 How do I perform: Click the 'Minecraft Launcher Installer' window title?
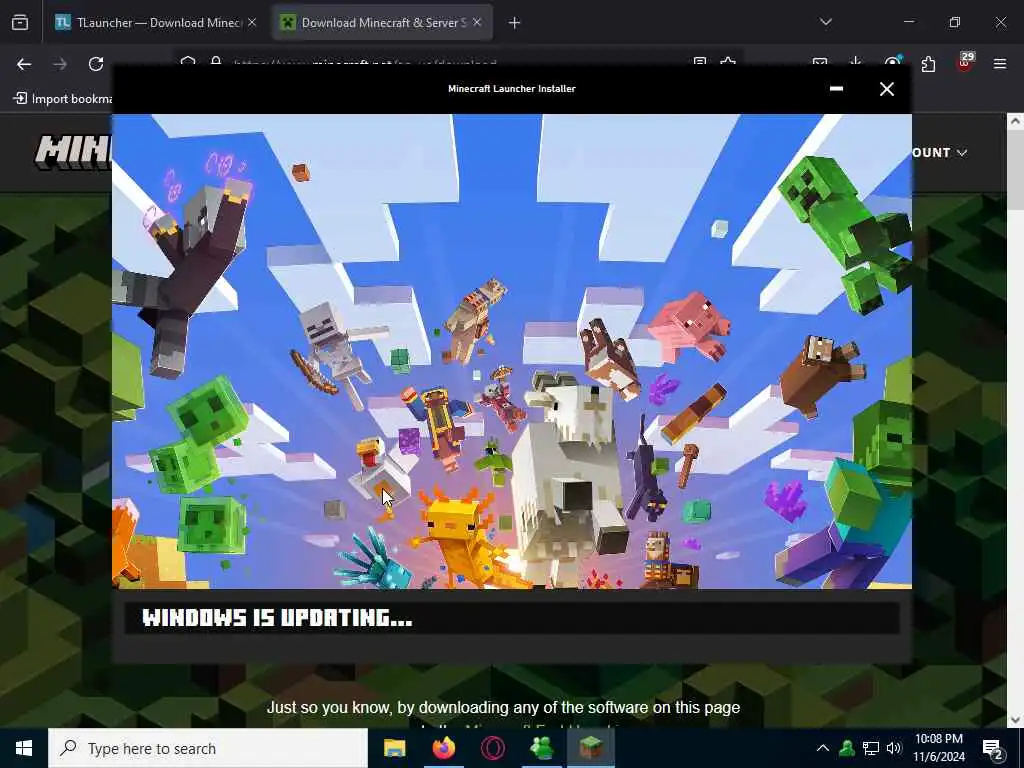point(512,89)
